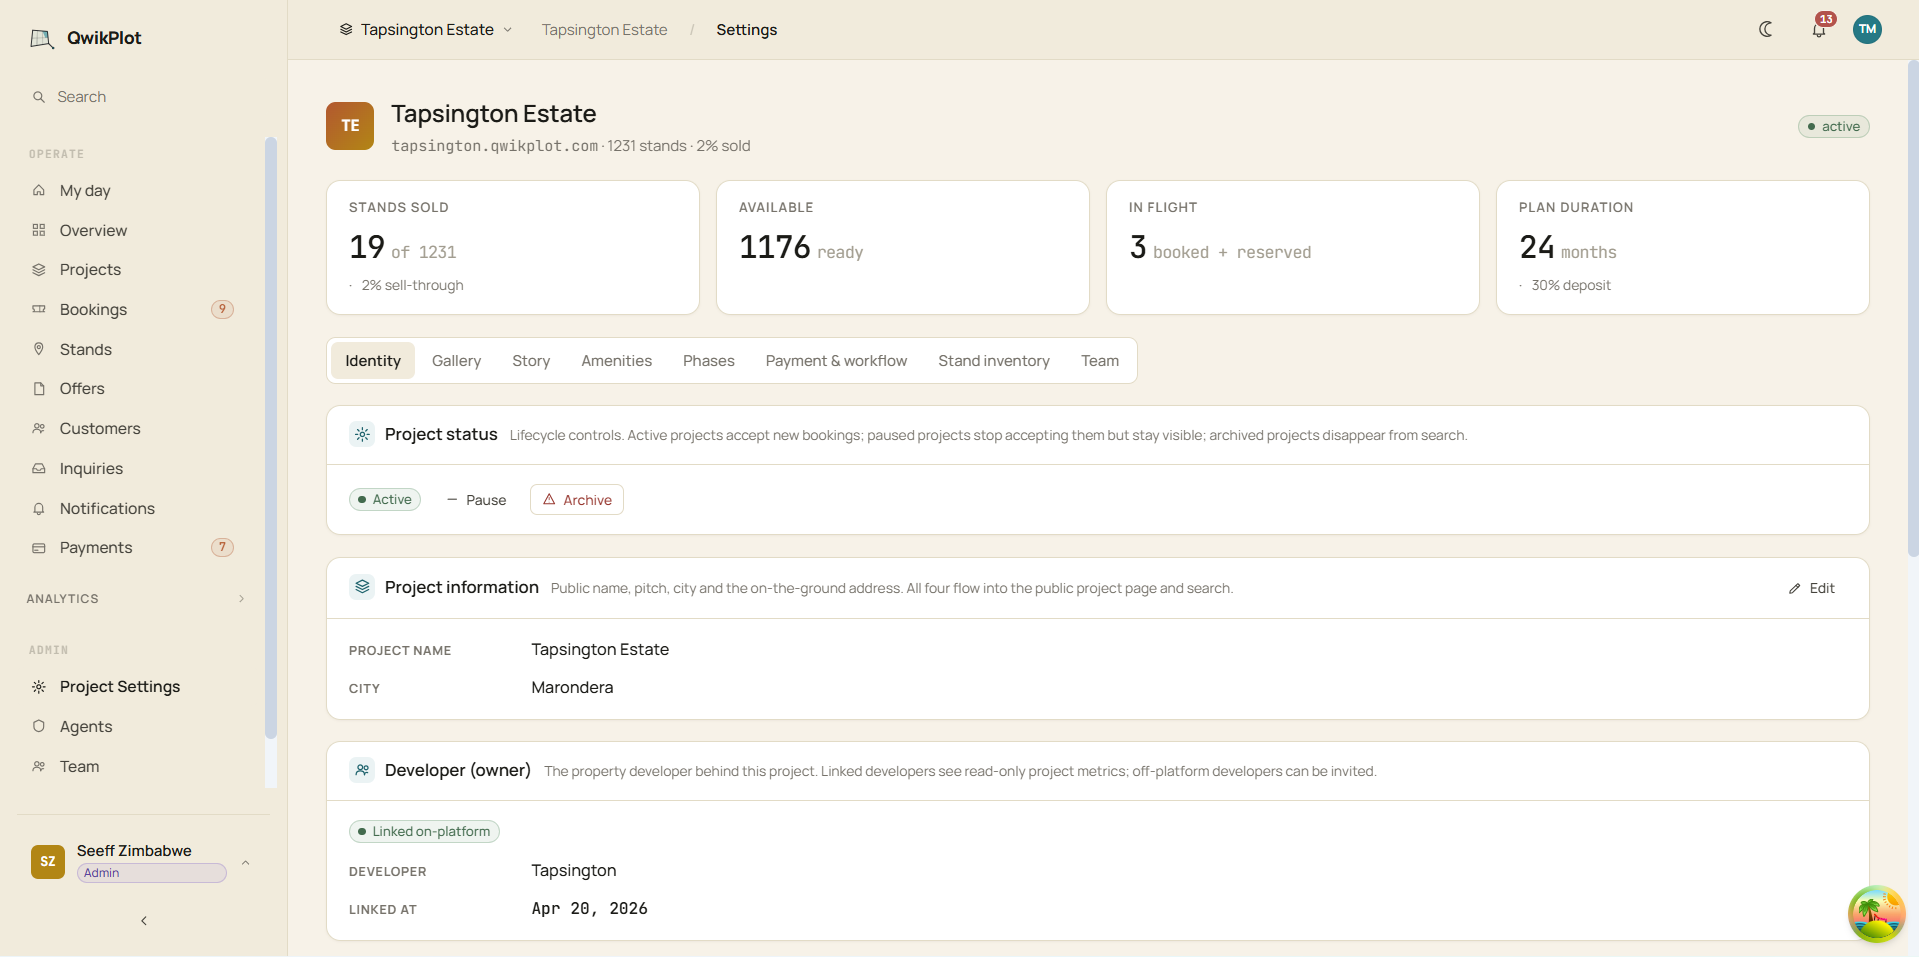Screen dimensions: 1919x957
Task: Click the QwikPlot logo icon
Action: [42, 38]
